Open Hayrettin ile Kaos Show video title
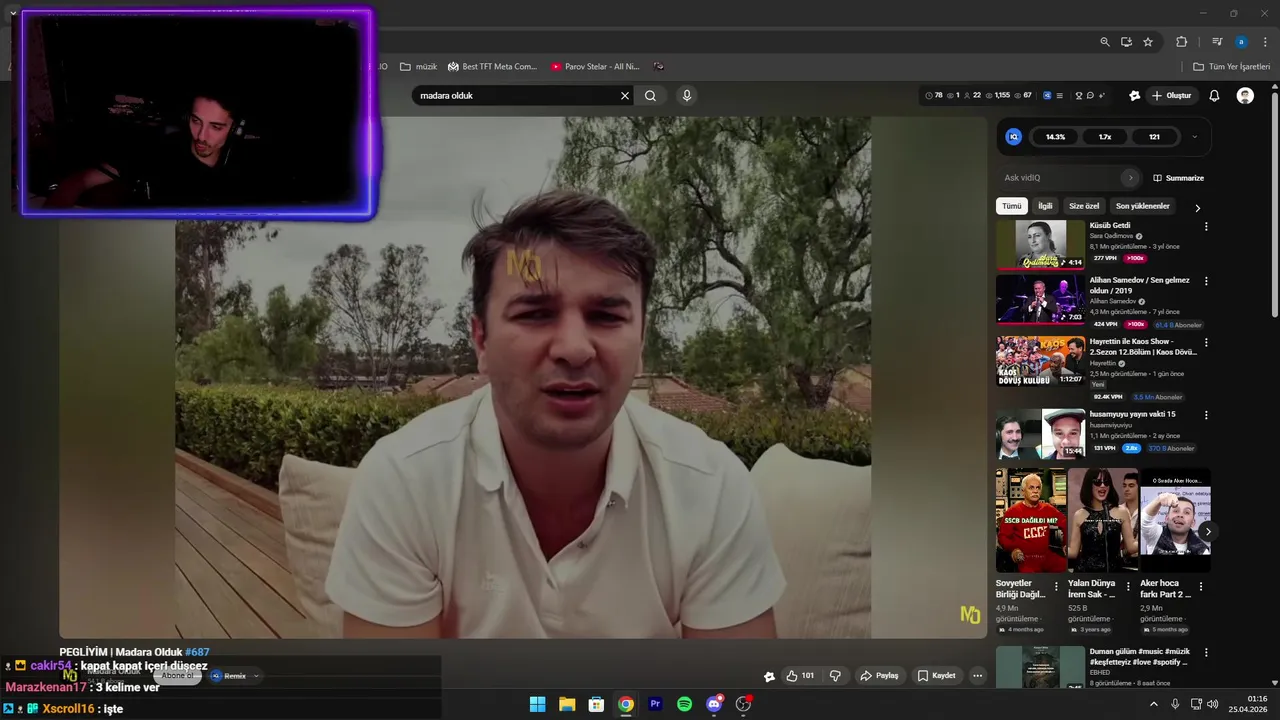This screenshot has width=1280, height=720. tap(1143, 346)
